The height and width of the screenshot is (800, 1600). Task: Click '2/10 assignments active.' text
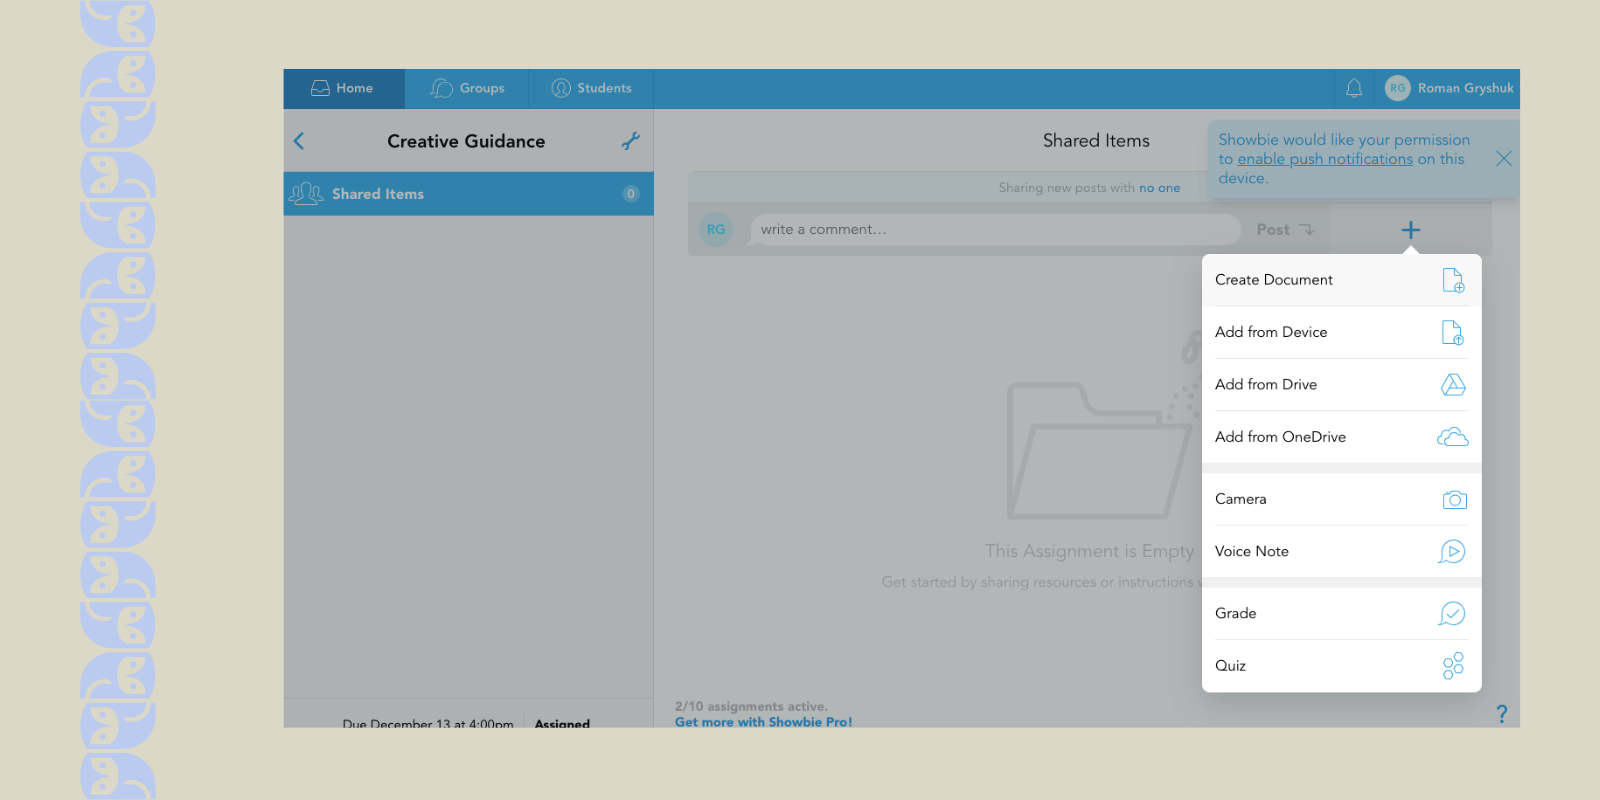point(751,706)
